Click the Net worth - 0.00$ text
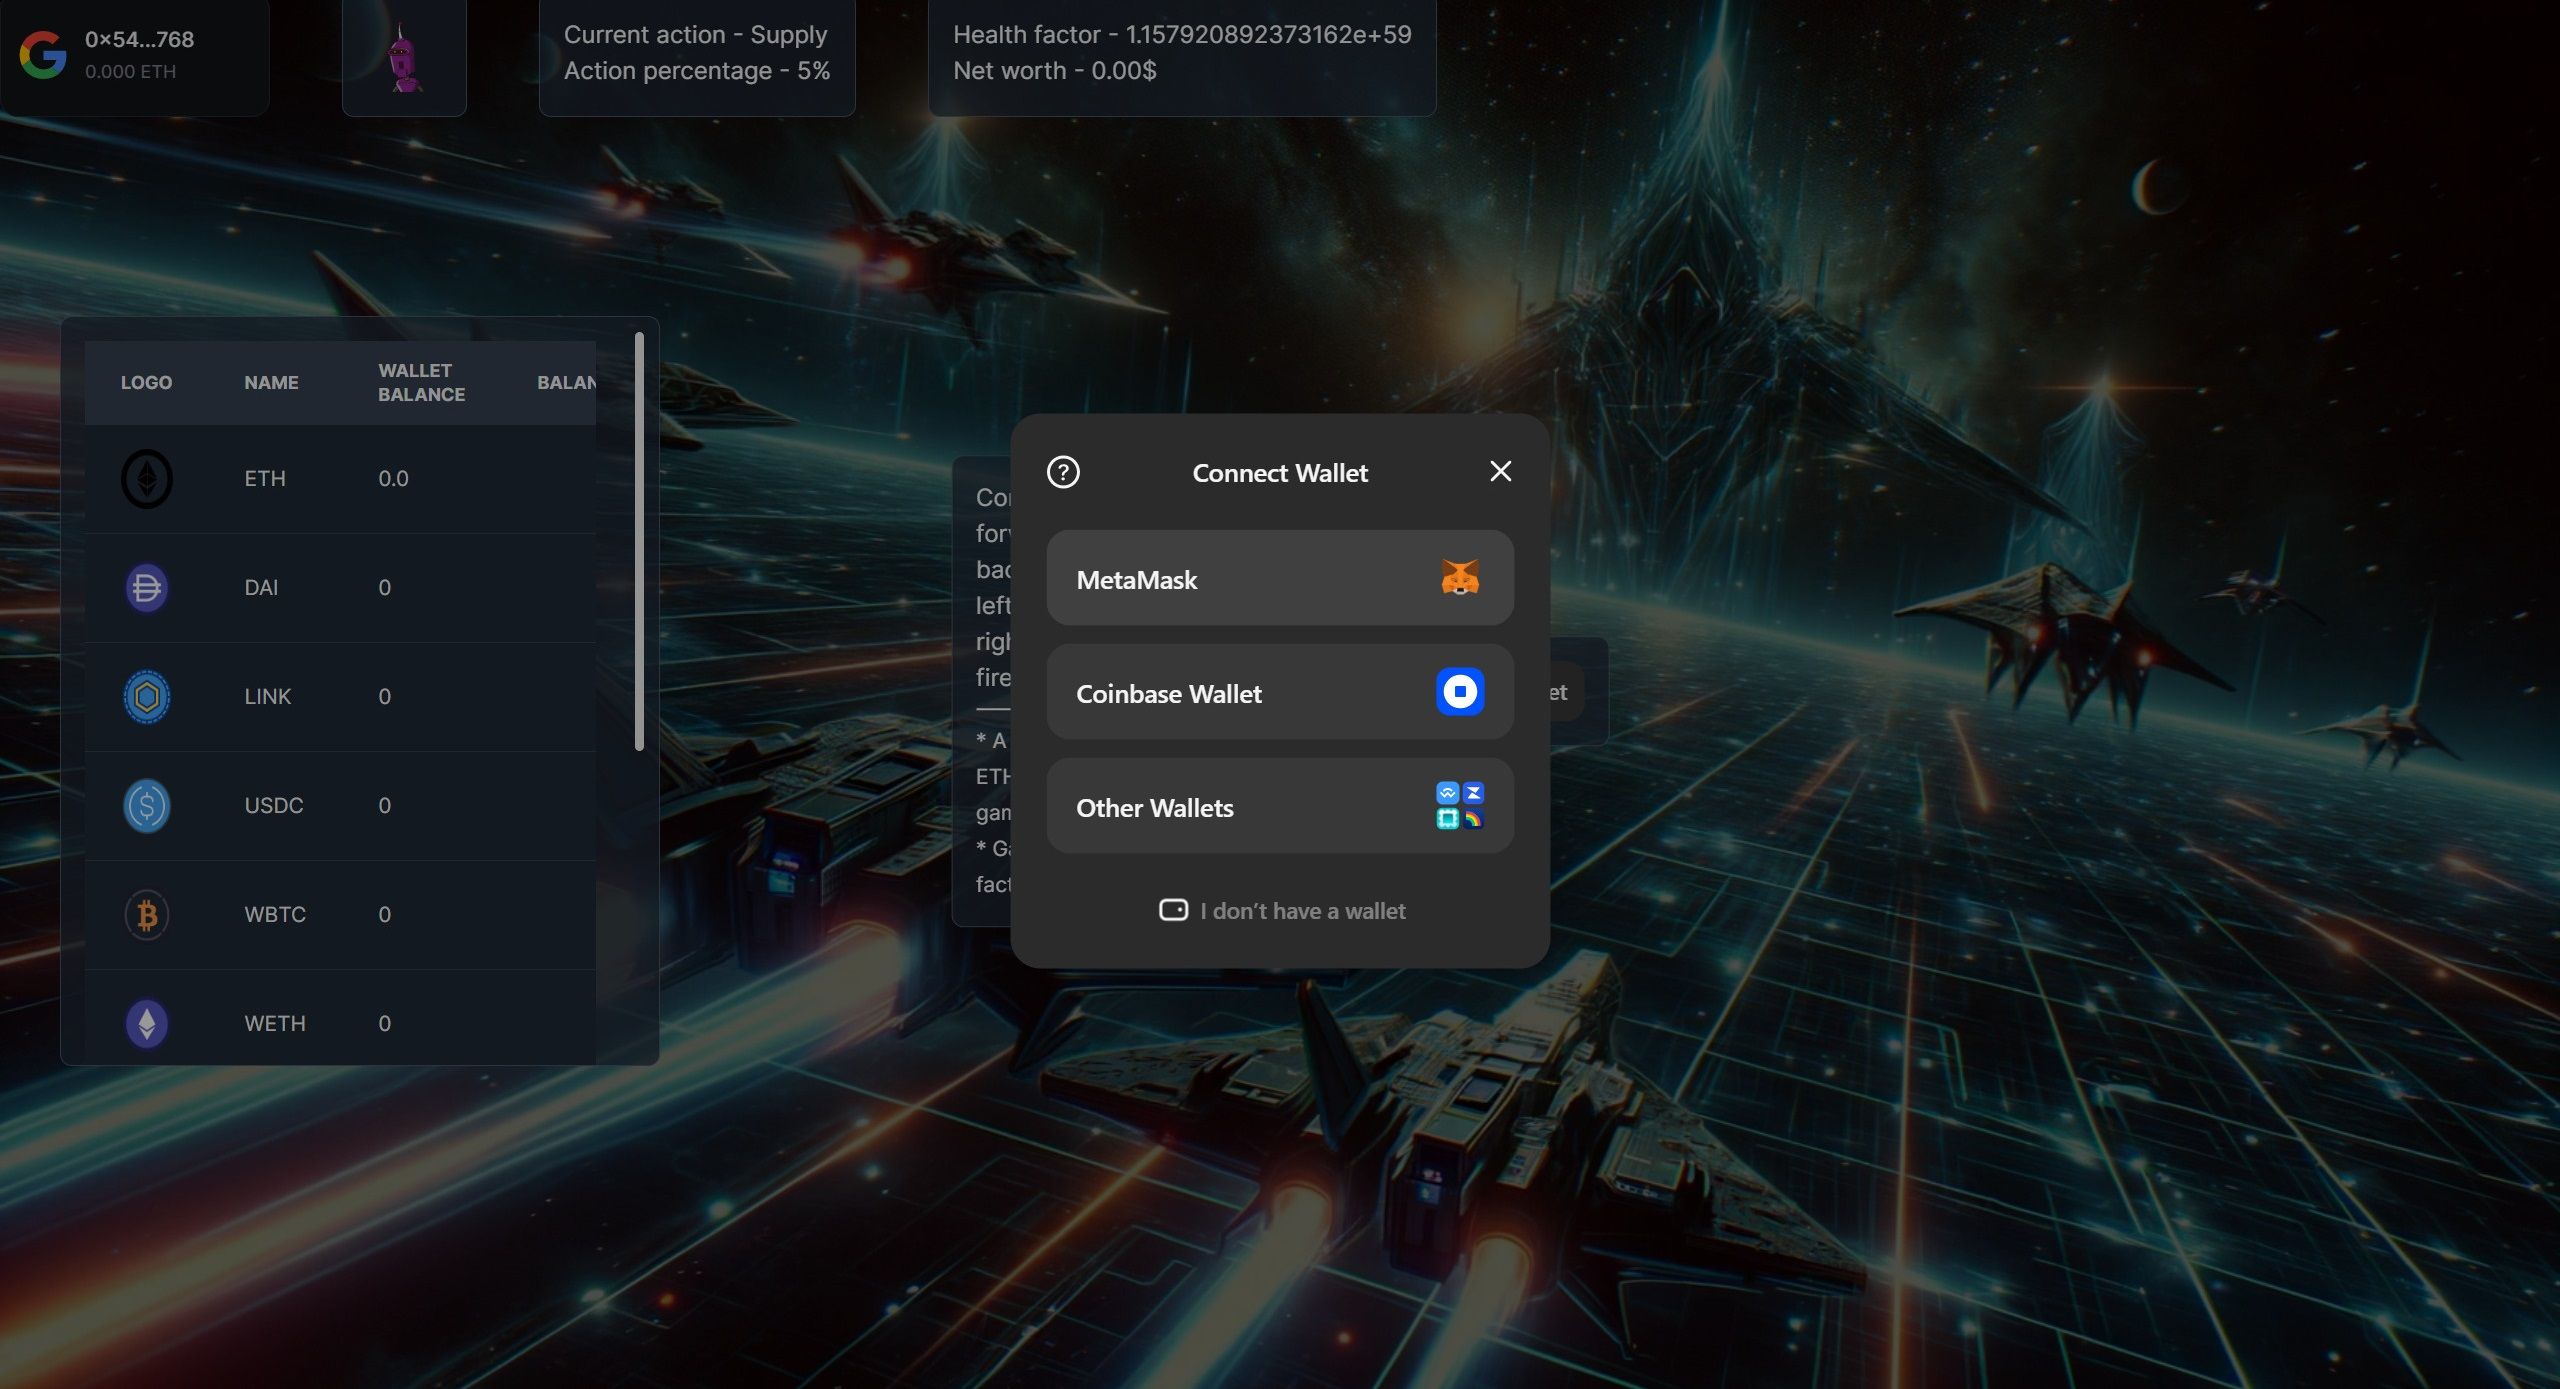This screenshot has height=1389, width=2560. [1055, 71]
